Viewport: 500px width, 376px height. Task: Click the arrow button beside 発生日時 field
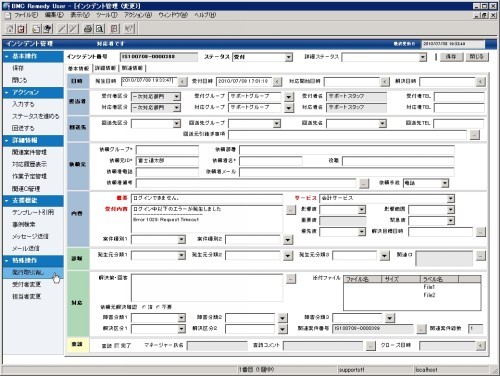pyautogui.click(x=182, y=81)
